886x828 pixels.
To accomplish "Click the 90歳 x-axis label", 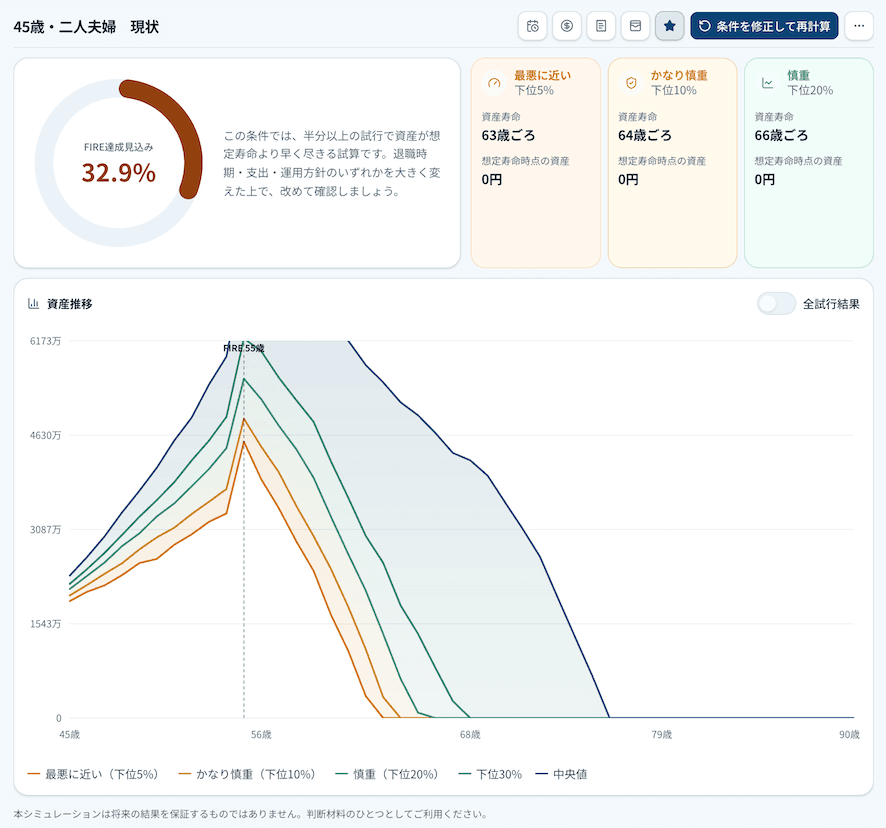I will pos(849,734).
